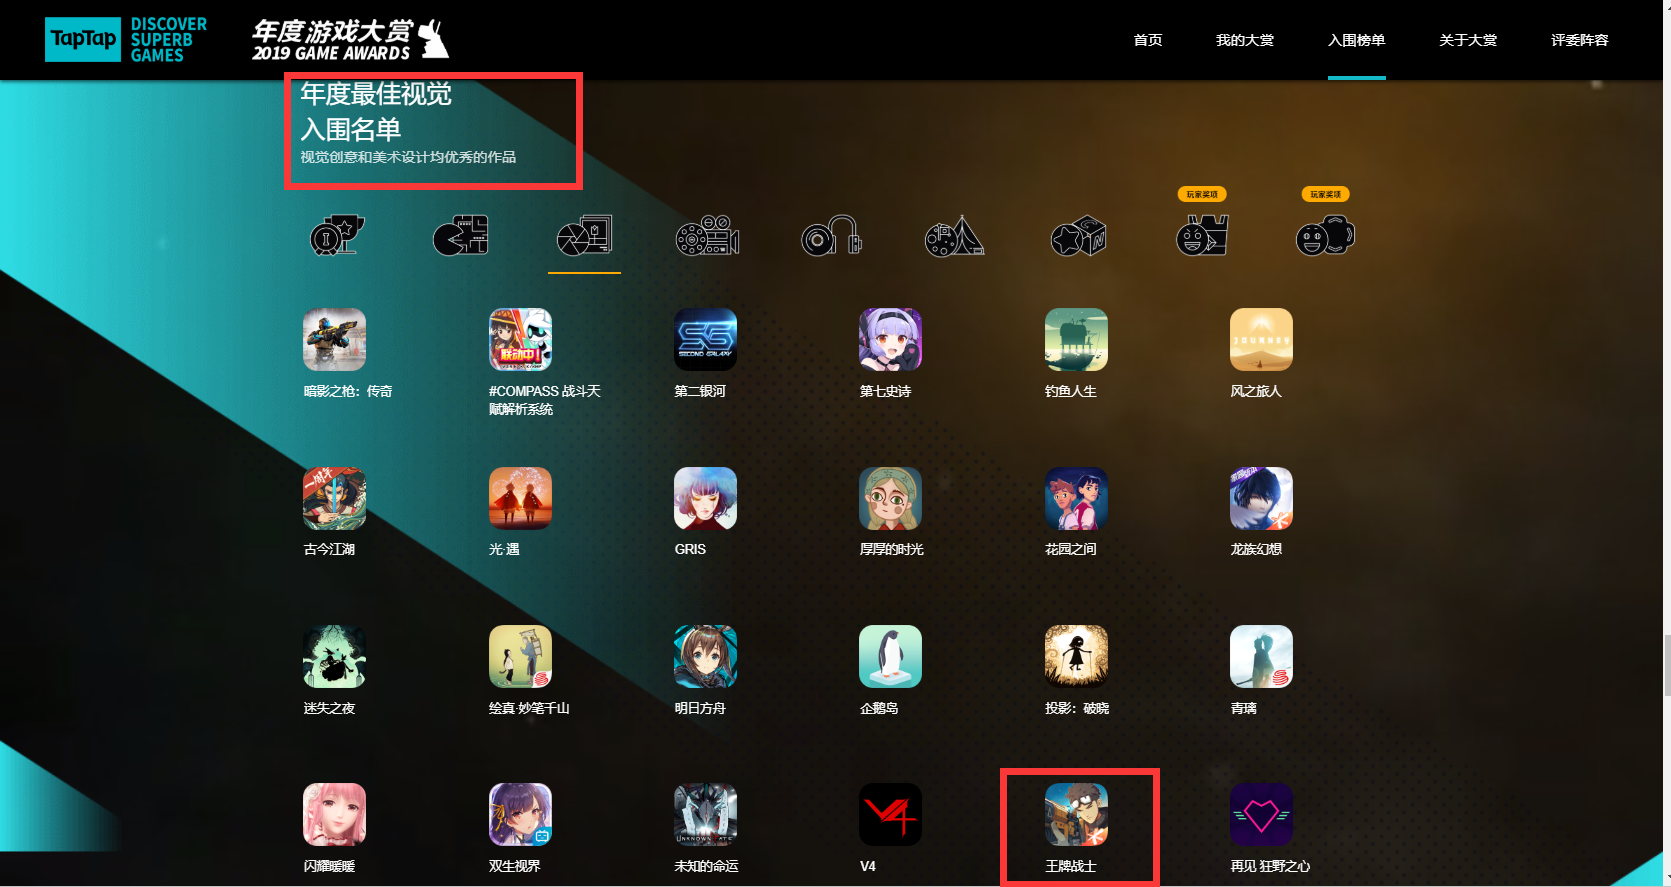The width and height of the screenshot is (1671, 887).
Task: Click the 明日方舟 title text
Action: [x=700, y=708]
